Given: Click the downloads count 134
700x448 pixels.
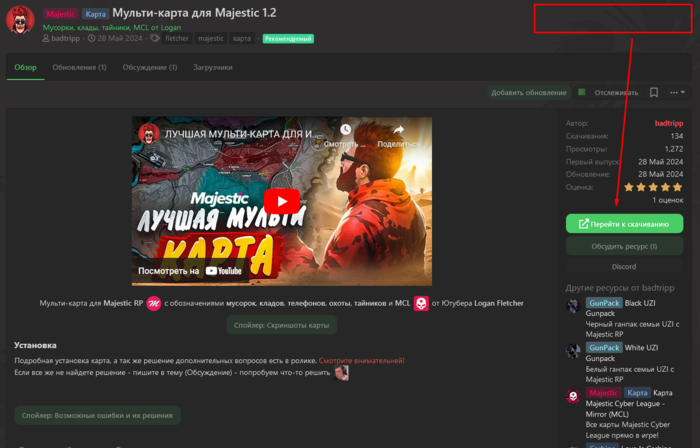Looking at the screenshot, I should (677, 136).
